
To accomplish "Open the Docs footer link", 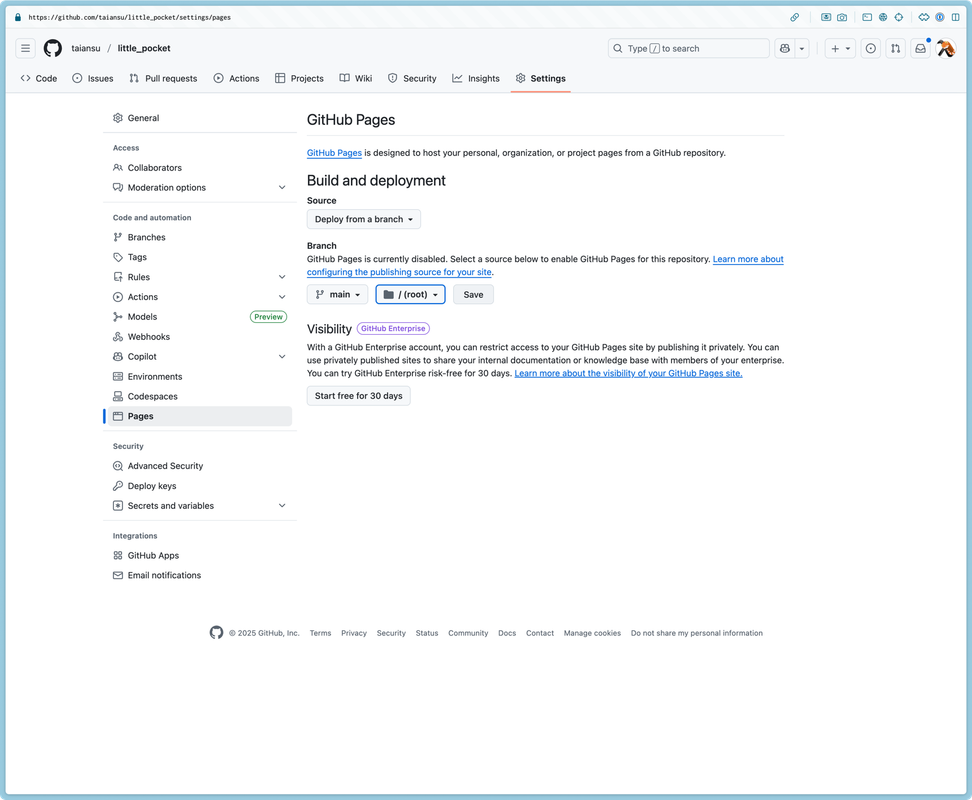I will coord(507,633).
